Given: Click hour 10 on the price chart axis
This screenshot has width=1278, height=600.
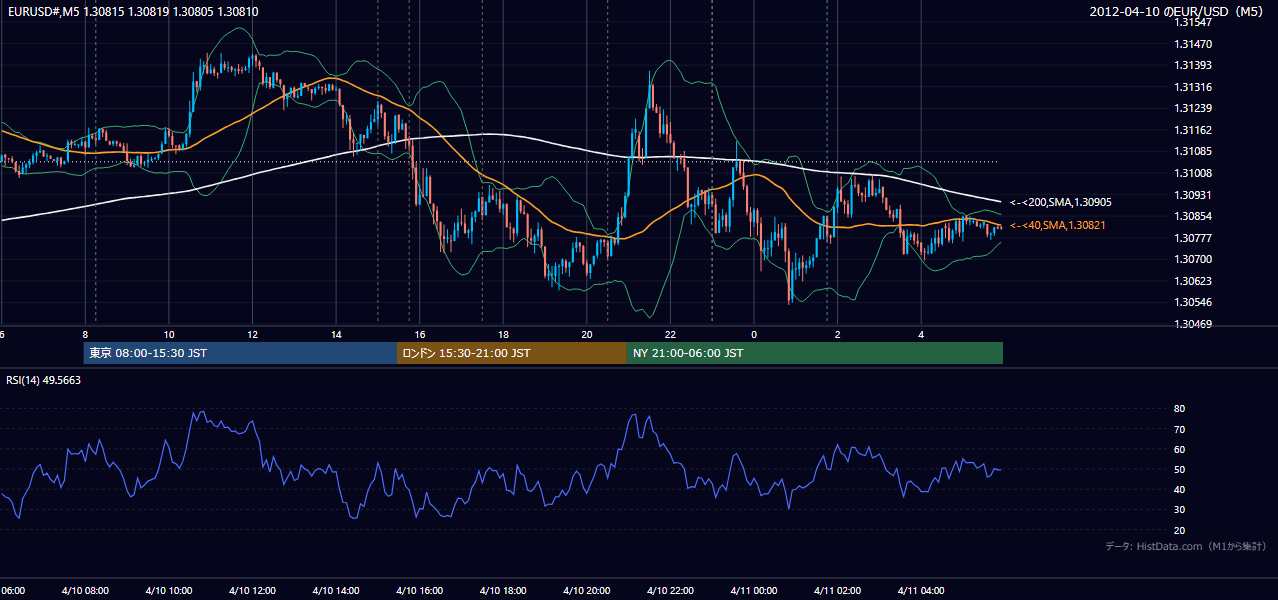Looking at the screenshot, I should (168, 335).
